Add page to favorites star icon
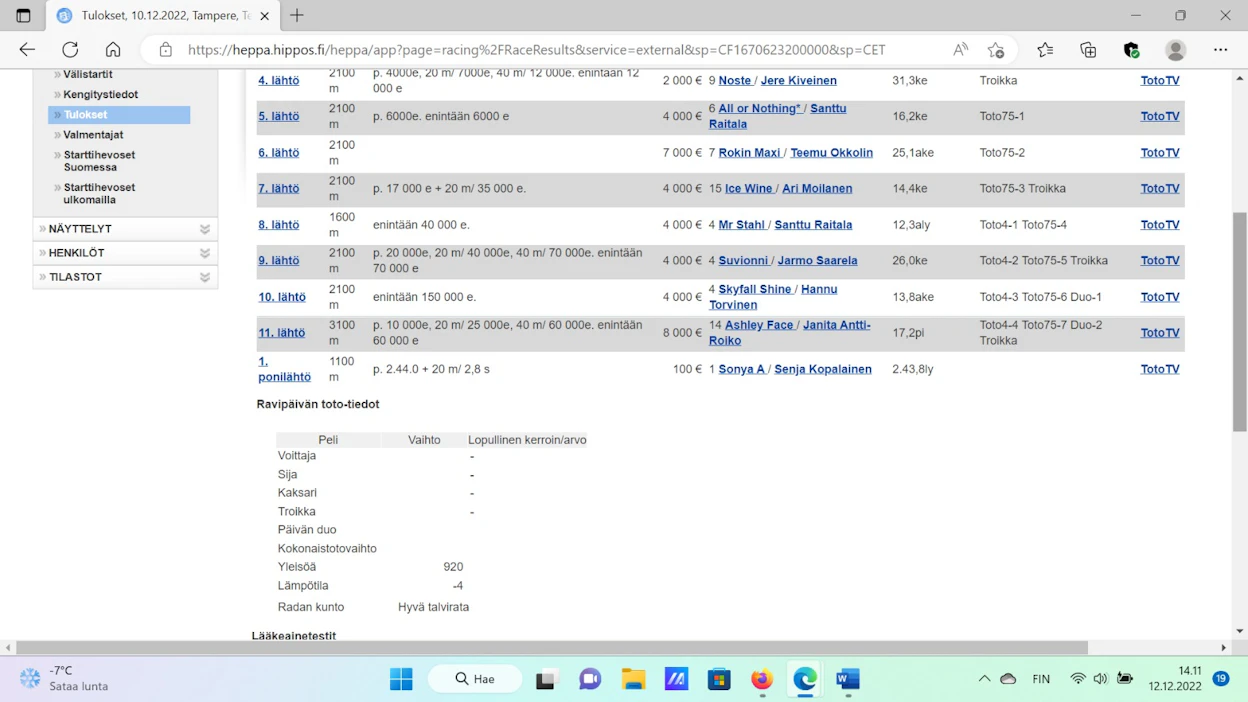This screenshot has height=702, width=1248. click(x=996, y=49)
